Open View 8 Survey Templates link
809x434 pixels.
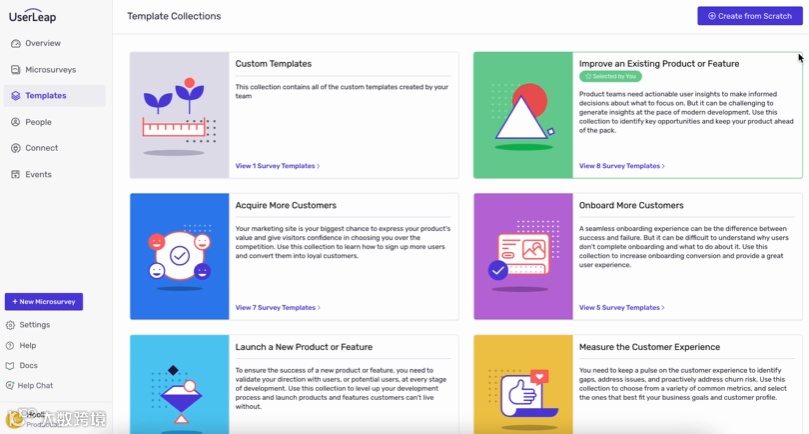point(619,166)
